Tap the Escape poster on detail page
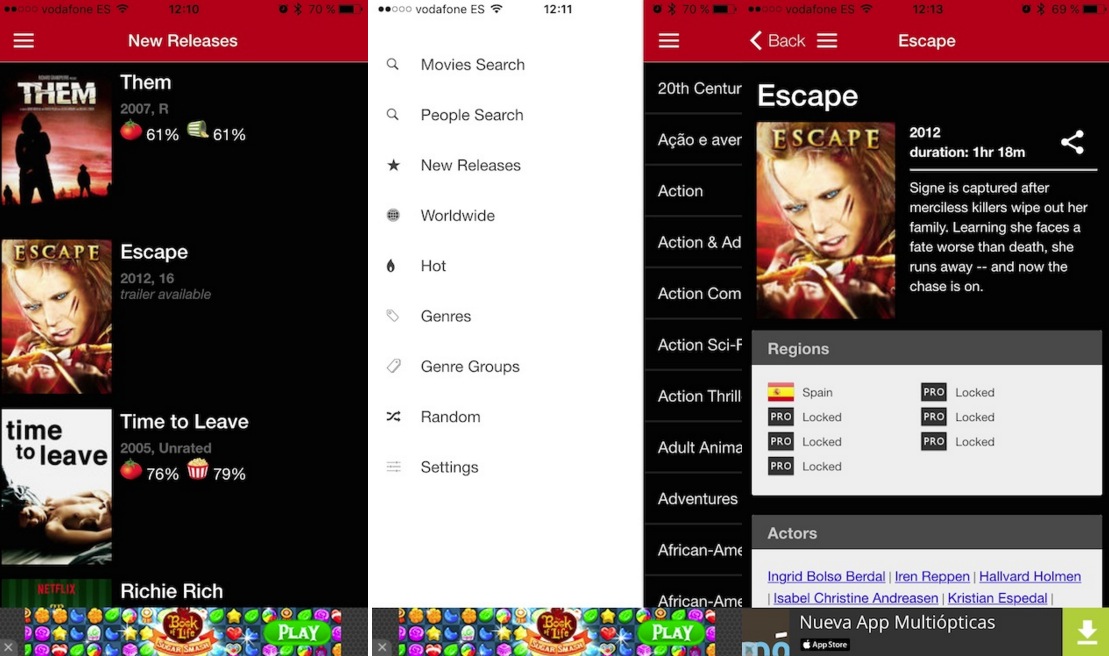 (825, 220)
